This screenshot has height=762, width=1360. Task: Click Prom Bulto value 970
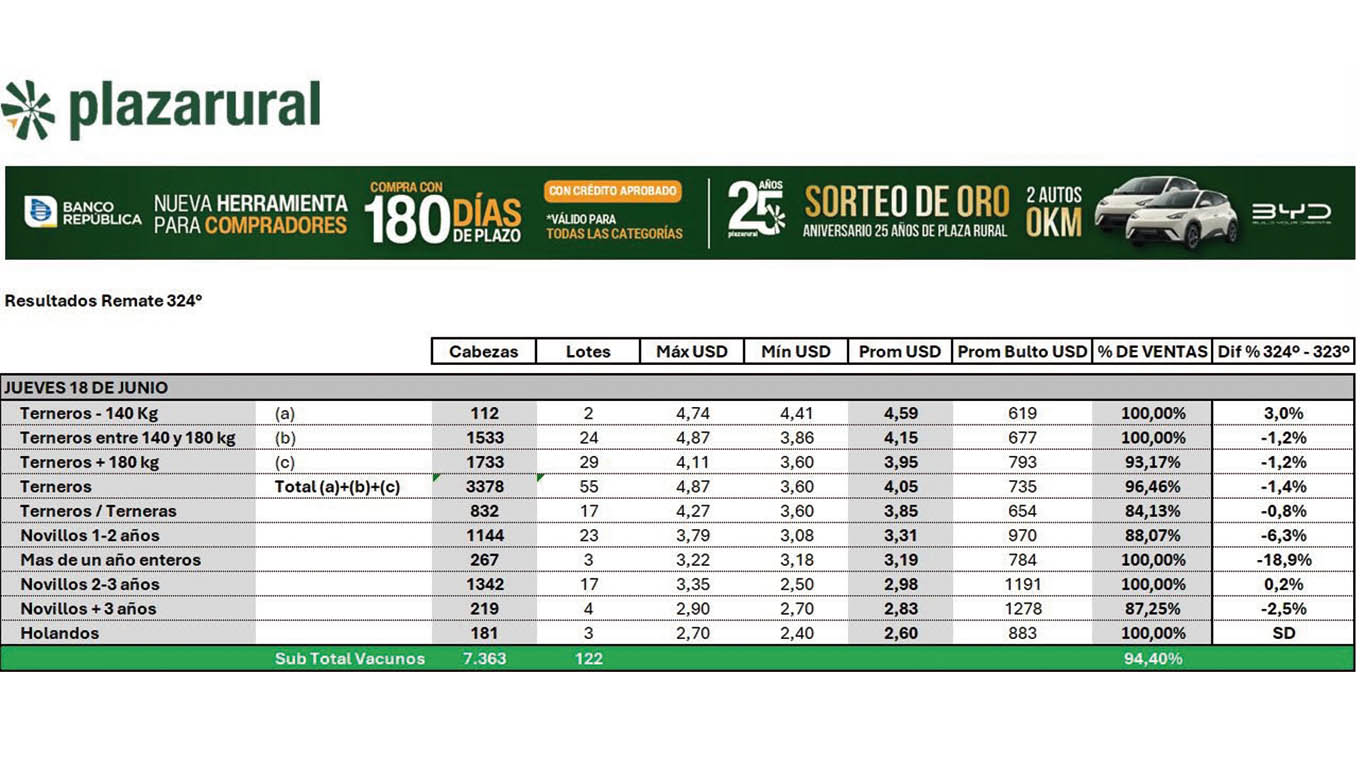click(1022, 535)
